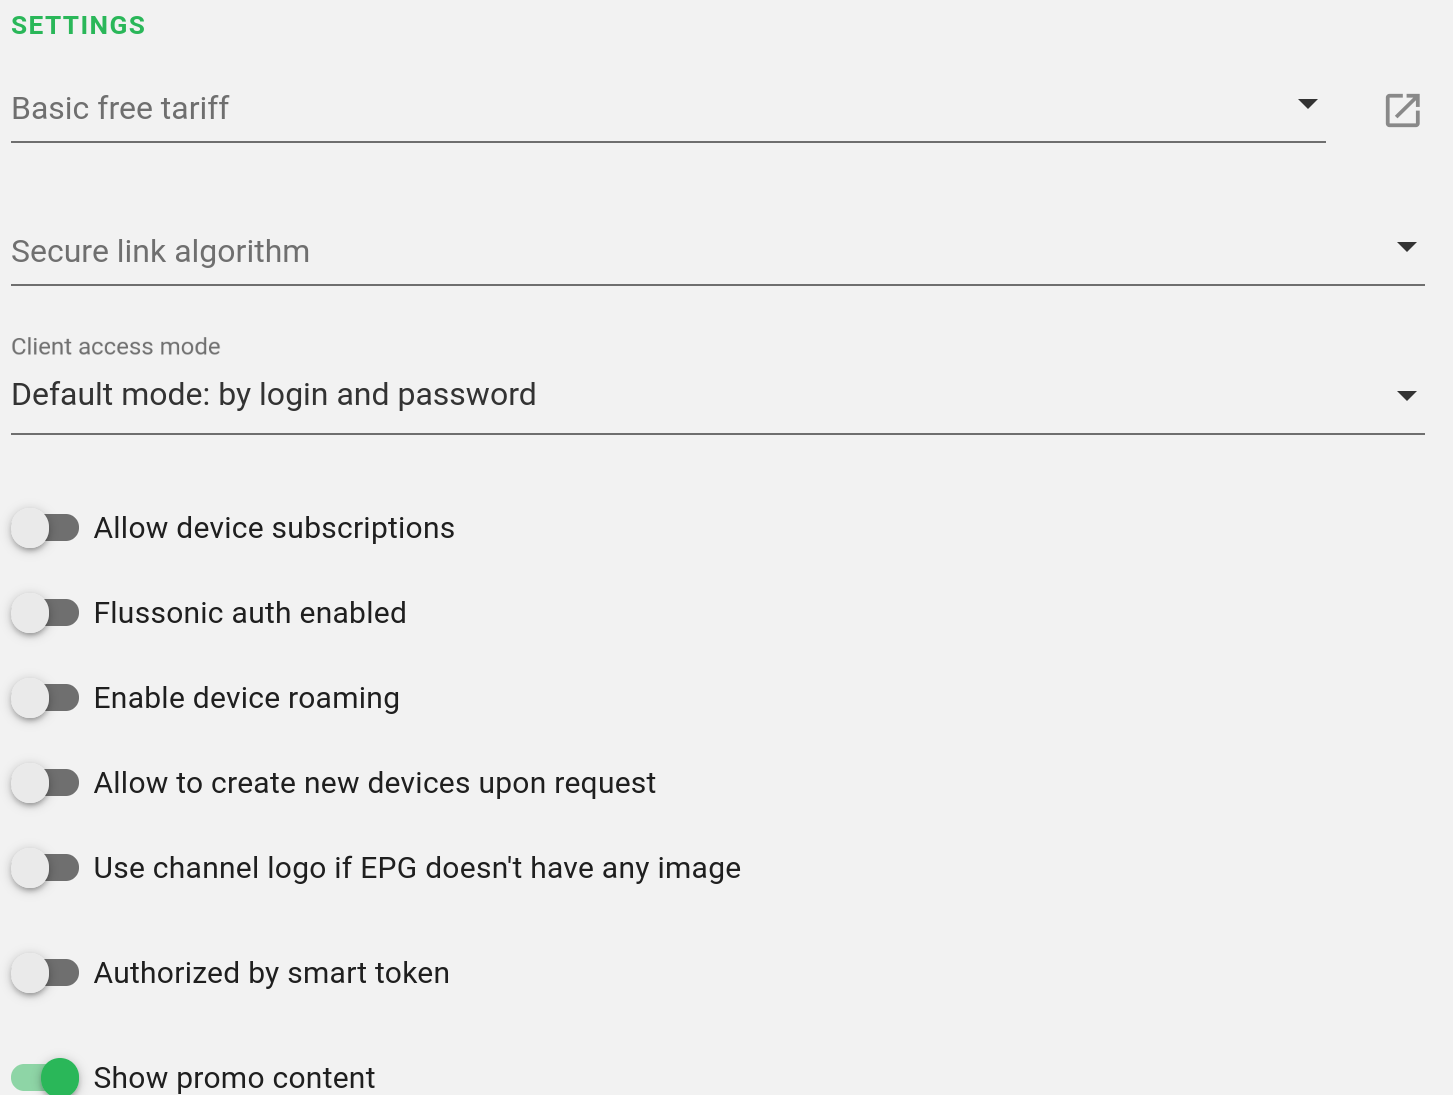Click the 'Authorized by smart token' label text

[x=271, y=973]
